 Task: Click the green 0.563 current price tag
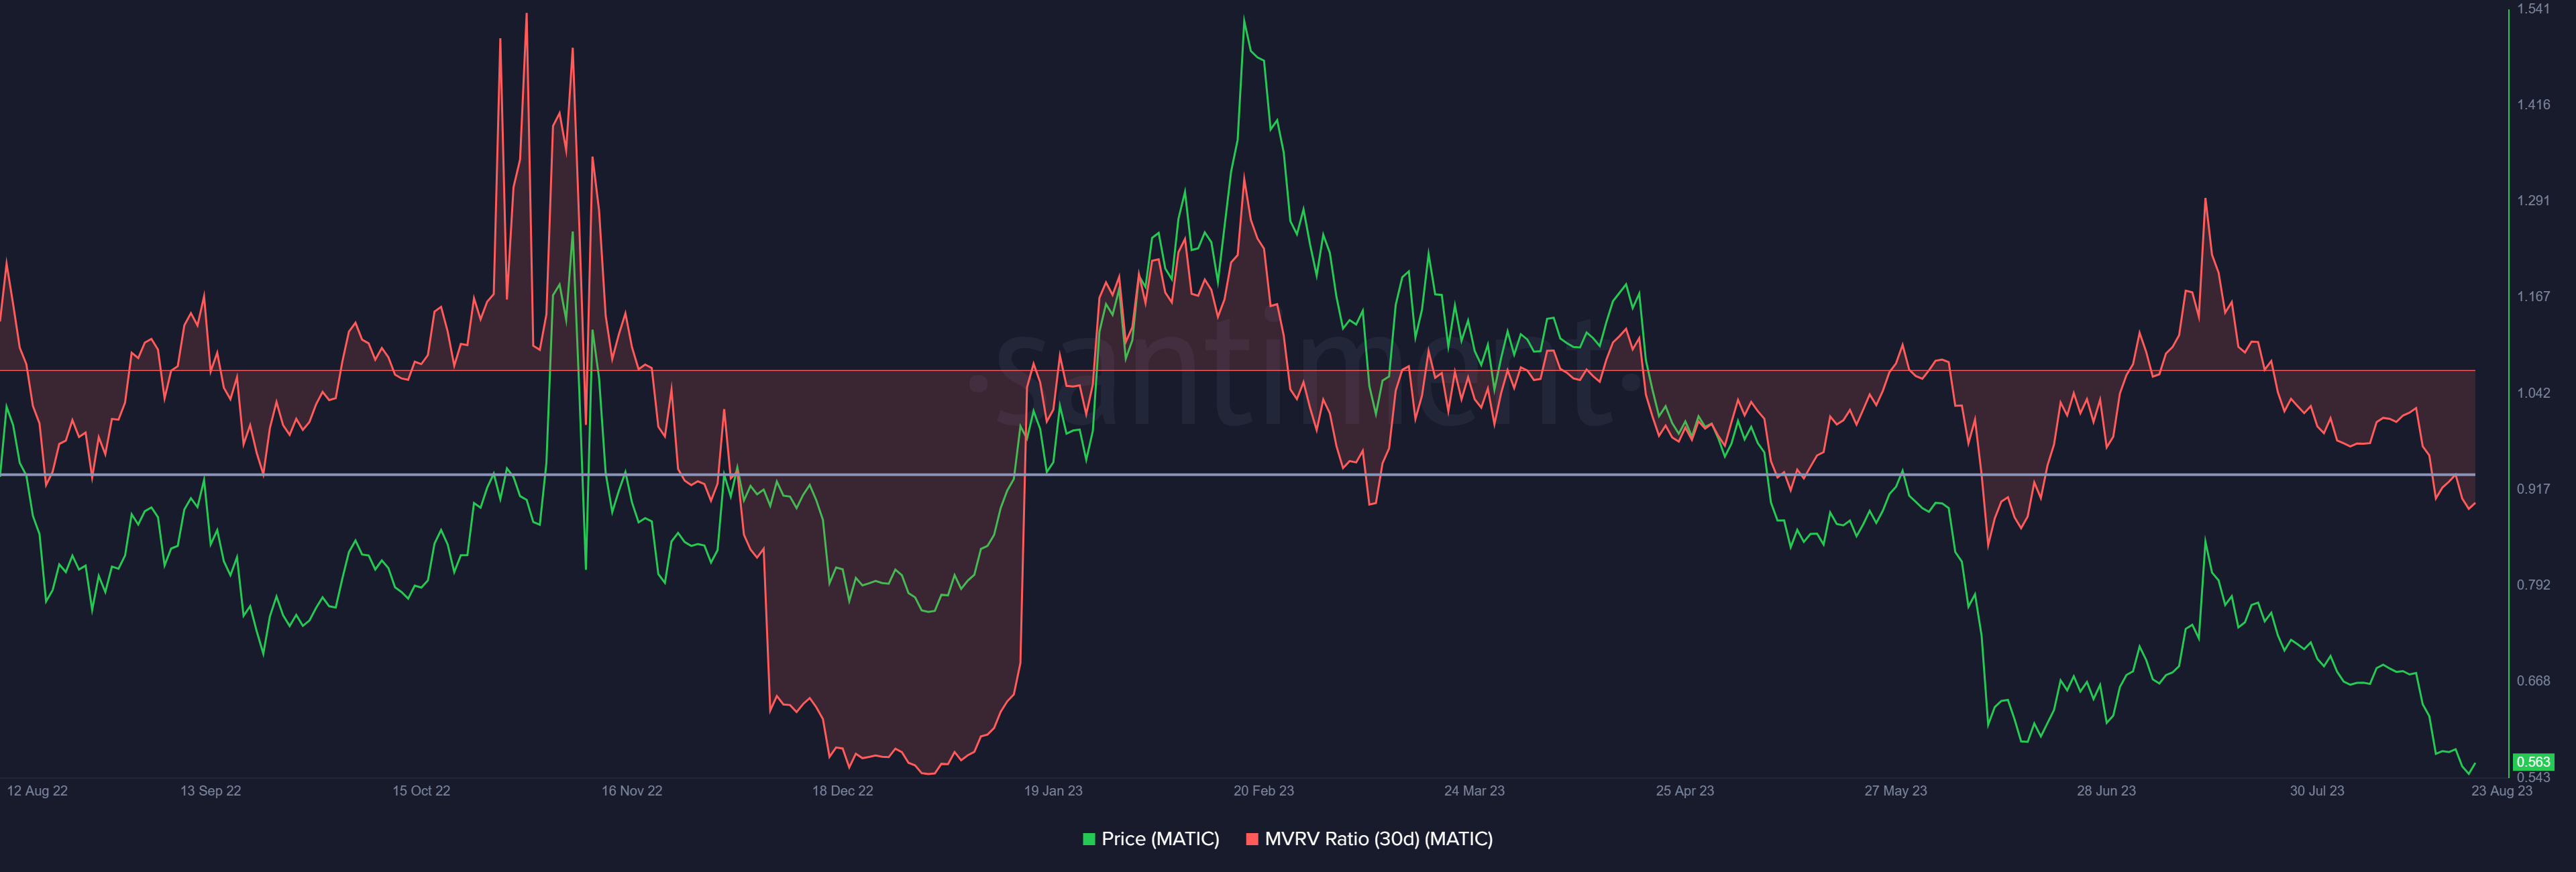click(x=2533, y=762)
